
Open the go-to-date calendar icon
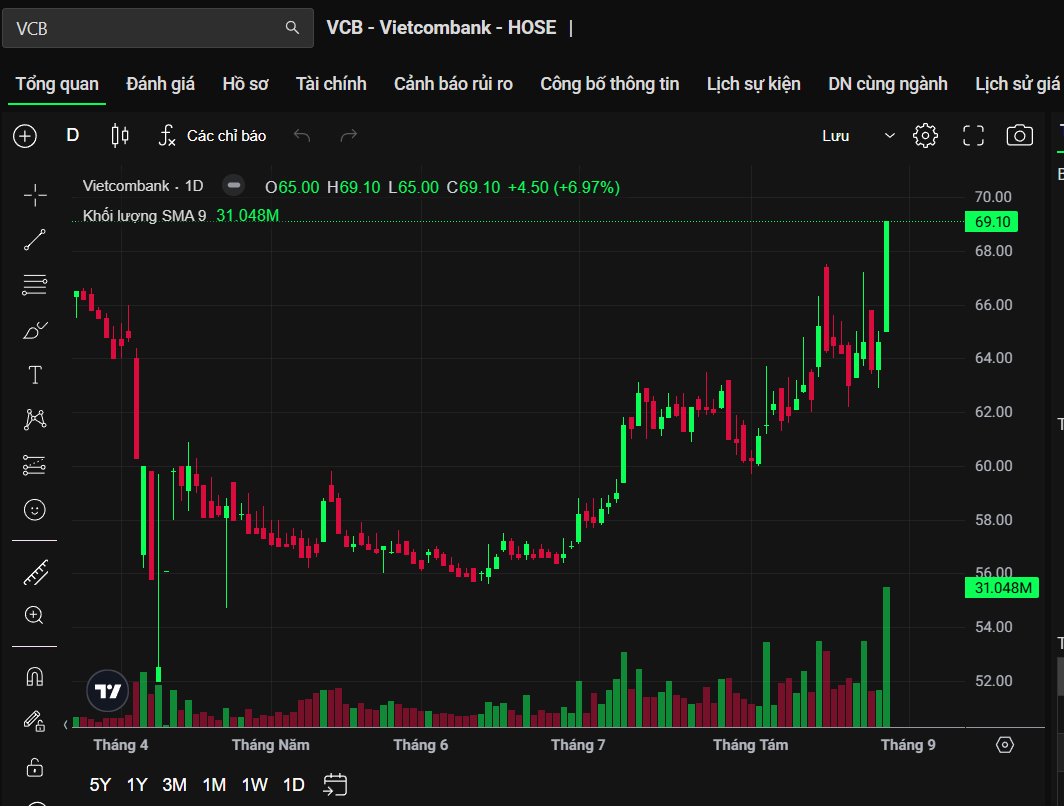click(x=335, y=785)
